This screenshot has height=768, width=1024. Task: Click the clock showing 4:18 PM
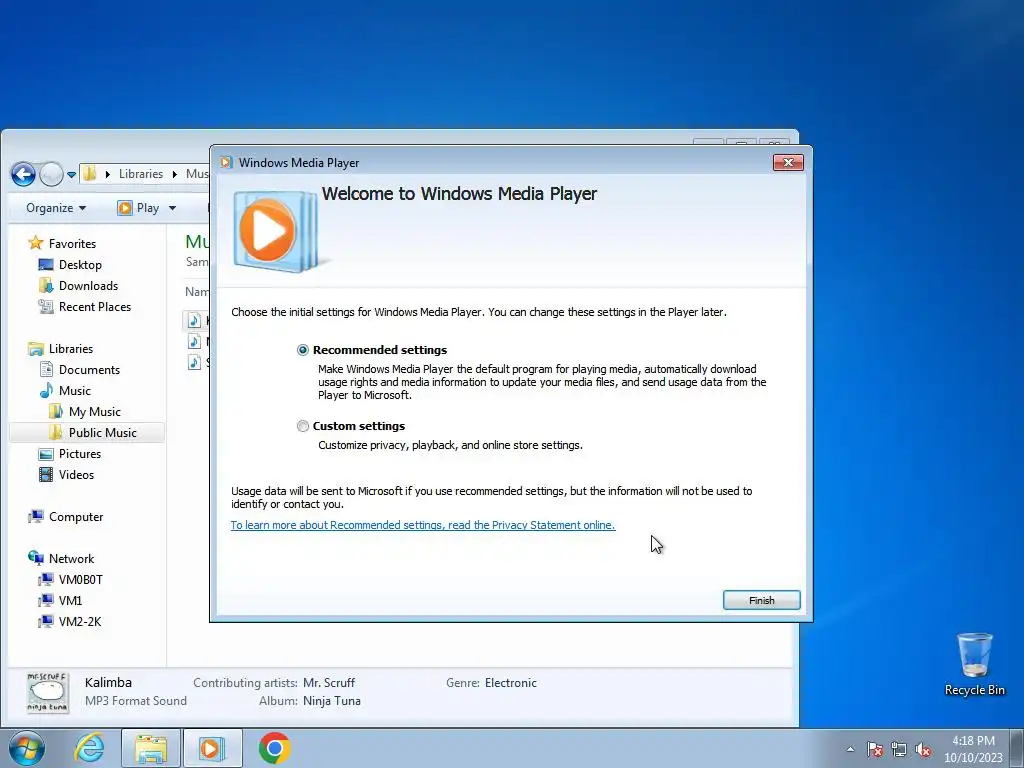[x=973, y=741]
